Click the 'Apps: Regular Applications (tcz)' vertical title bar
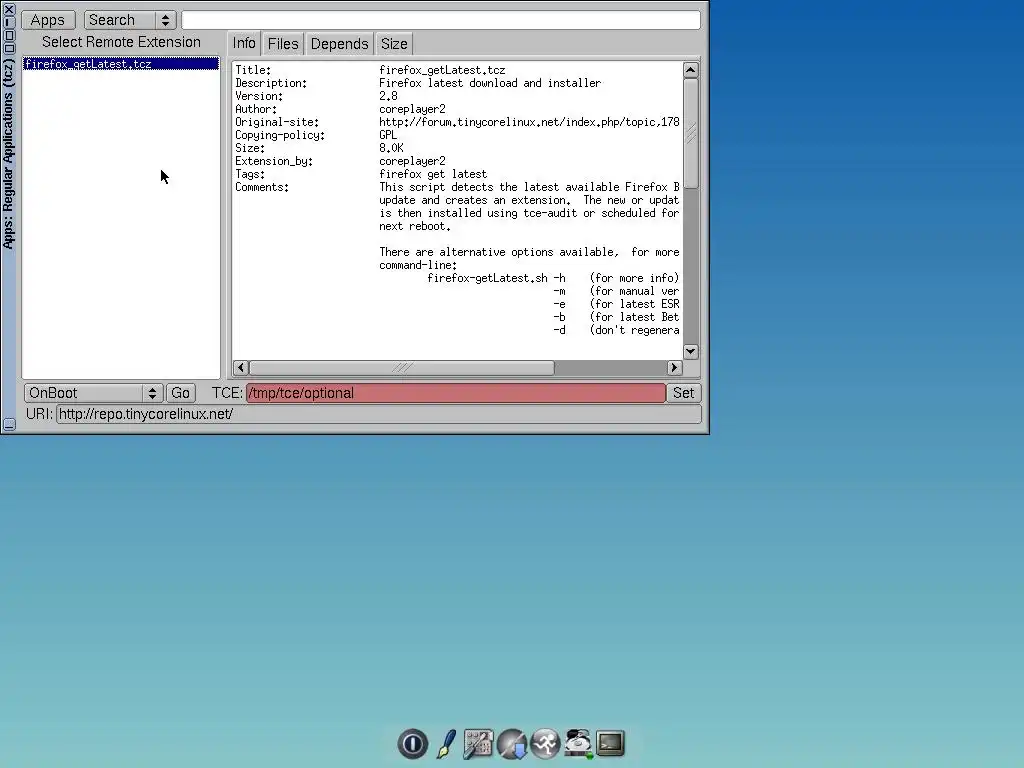Image resolution: width=1024 pixels, height=768 pixels. [8, 154]
